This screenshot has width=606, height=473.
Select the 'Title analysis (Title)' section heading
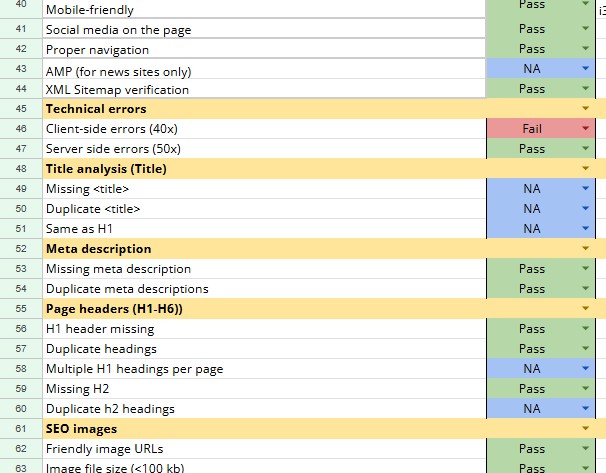(106, 169)
